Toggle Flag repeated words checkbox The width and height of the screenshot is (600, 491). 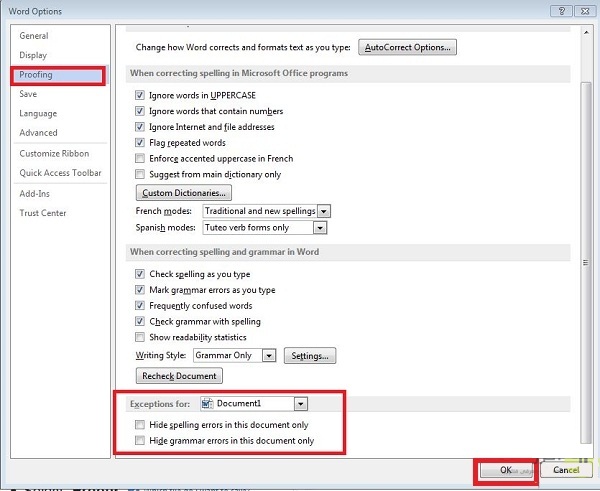140,143
